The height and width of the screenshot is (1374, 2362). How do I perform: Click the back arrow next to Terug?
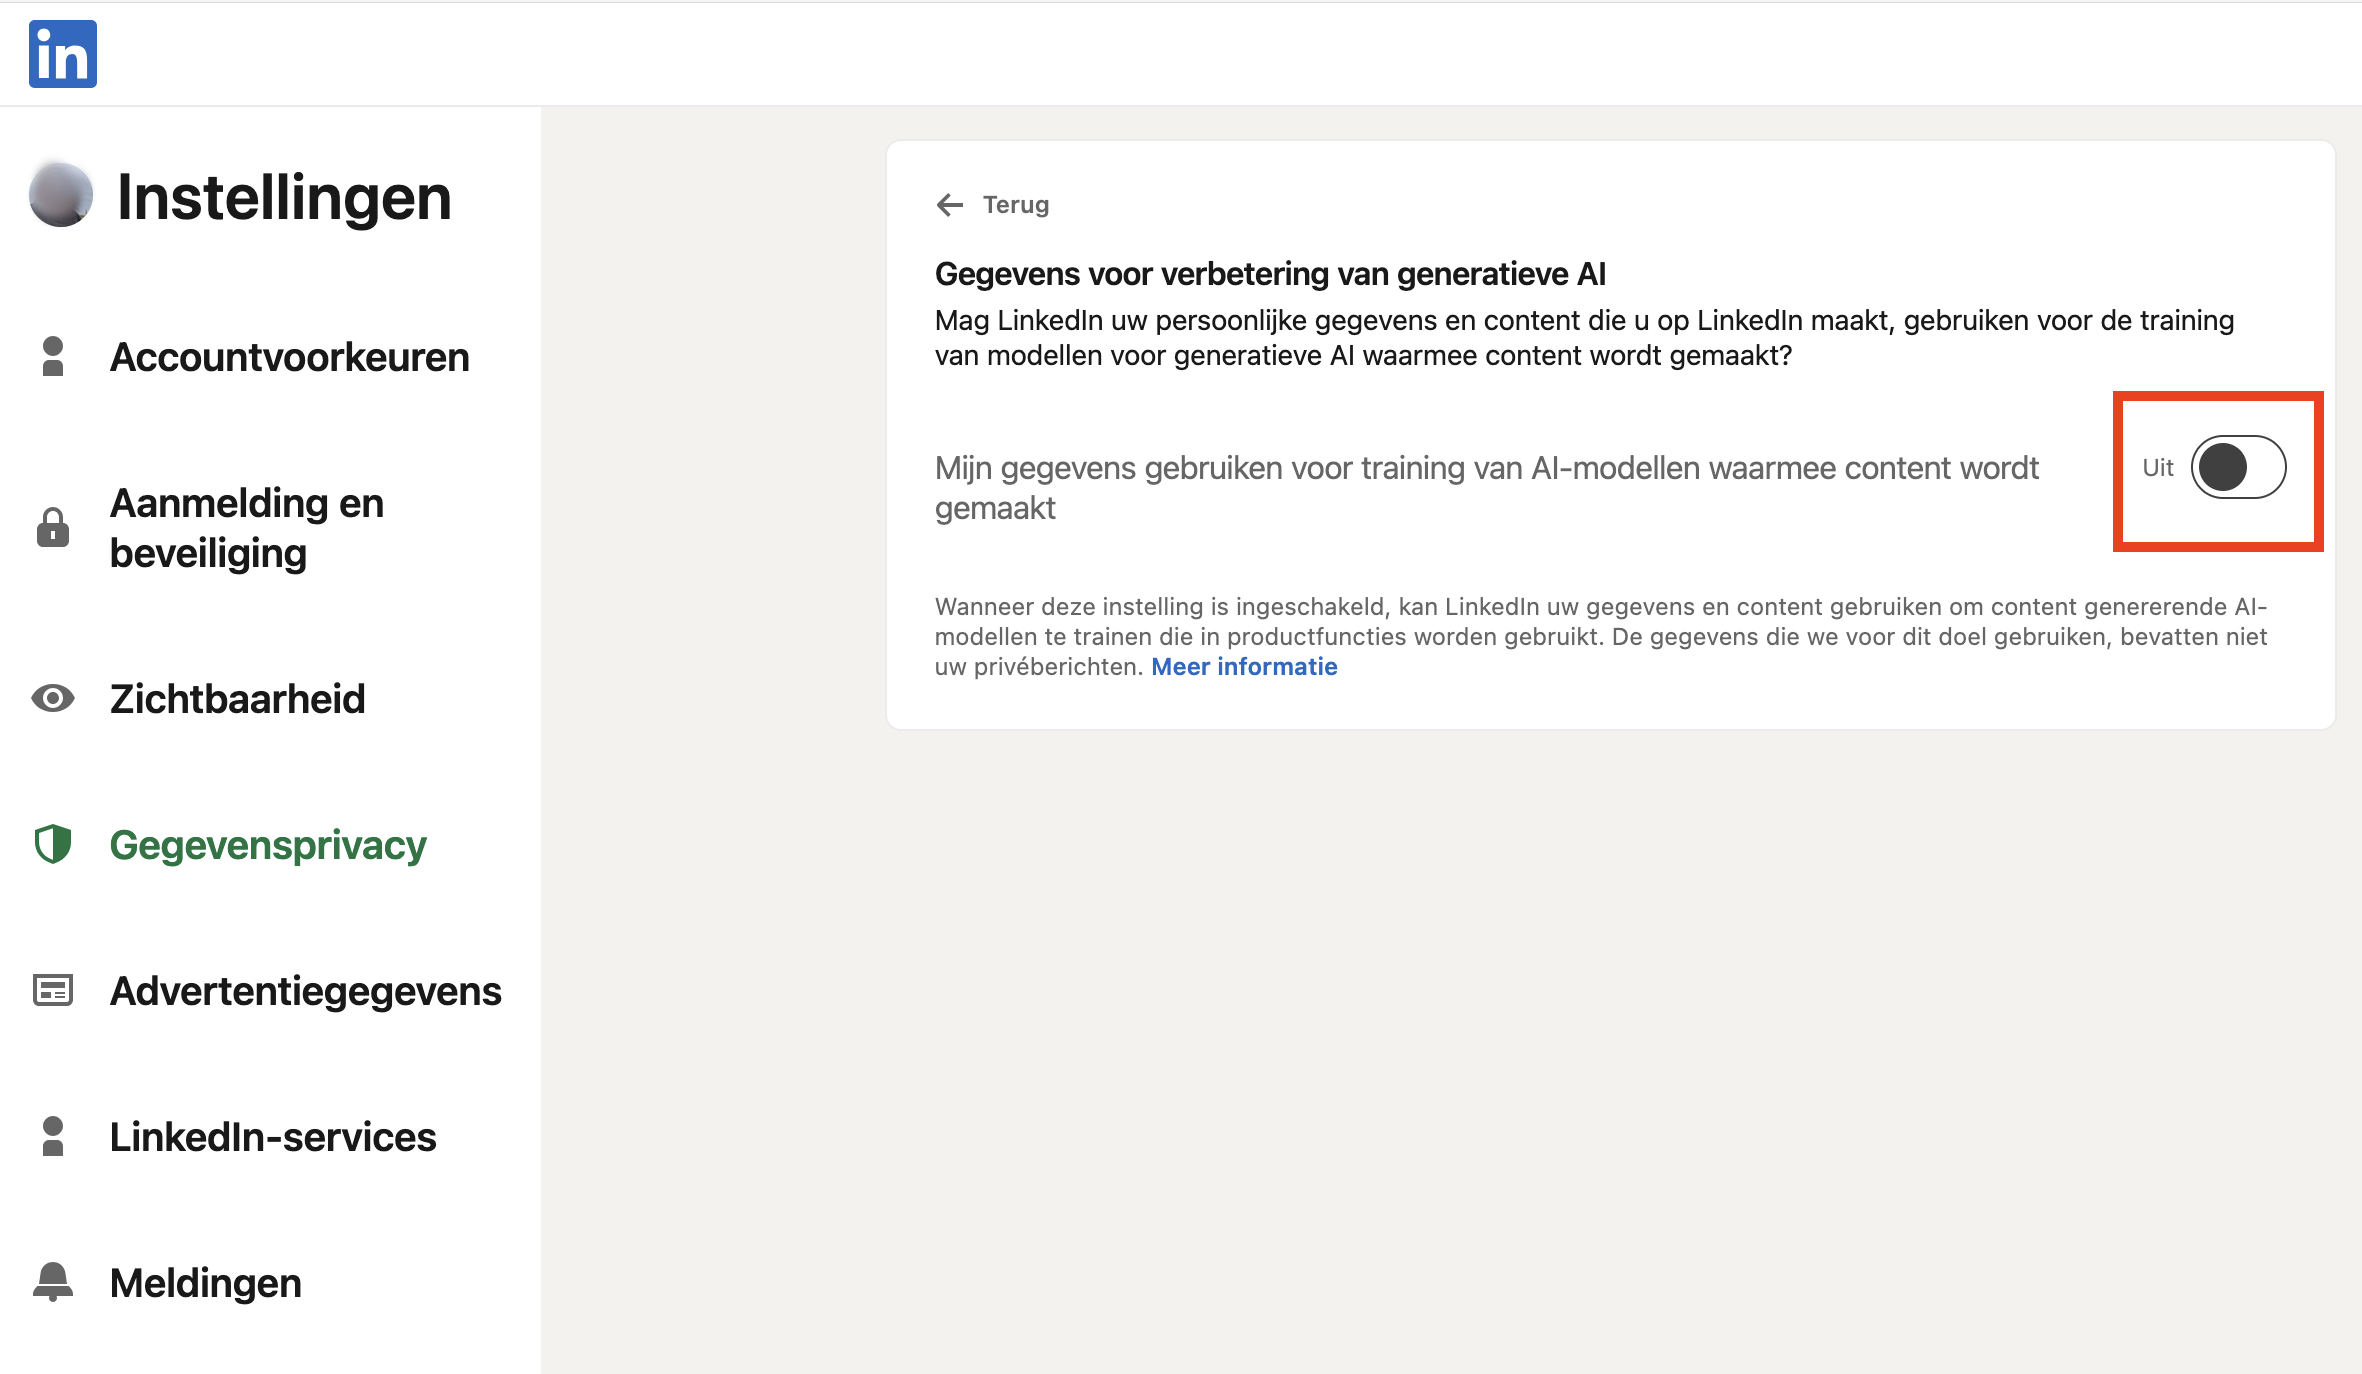pyautogui.click(x=949, y=204)
